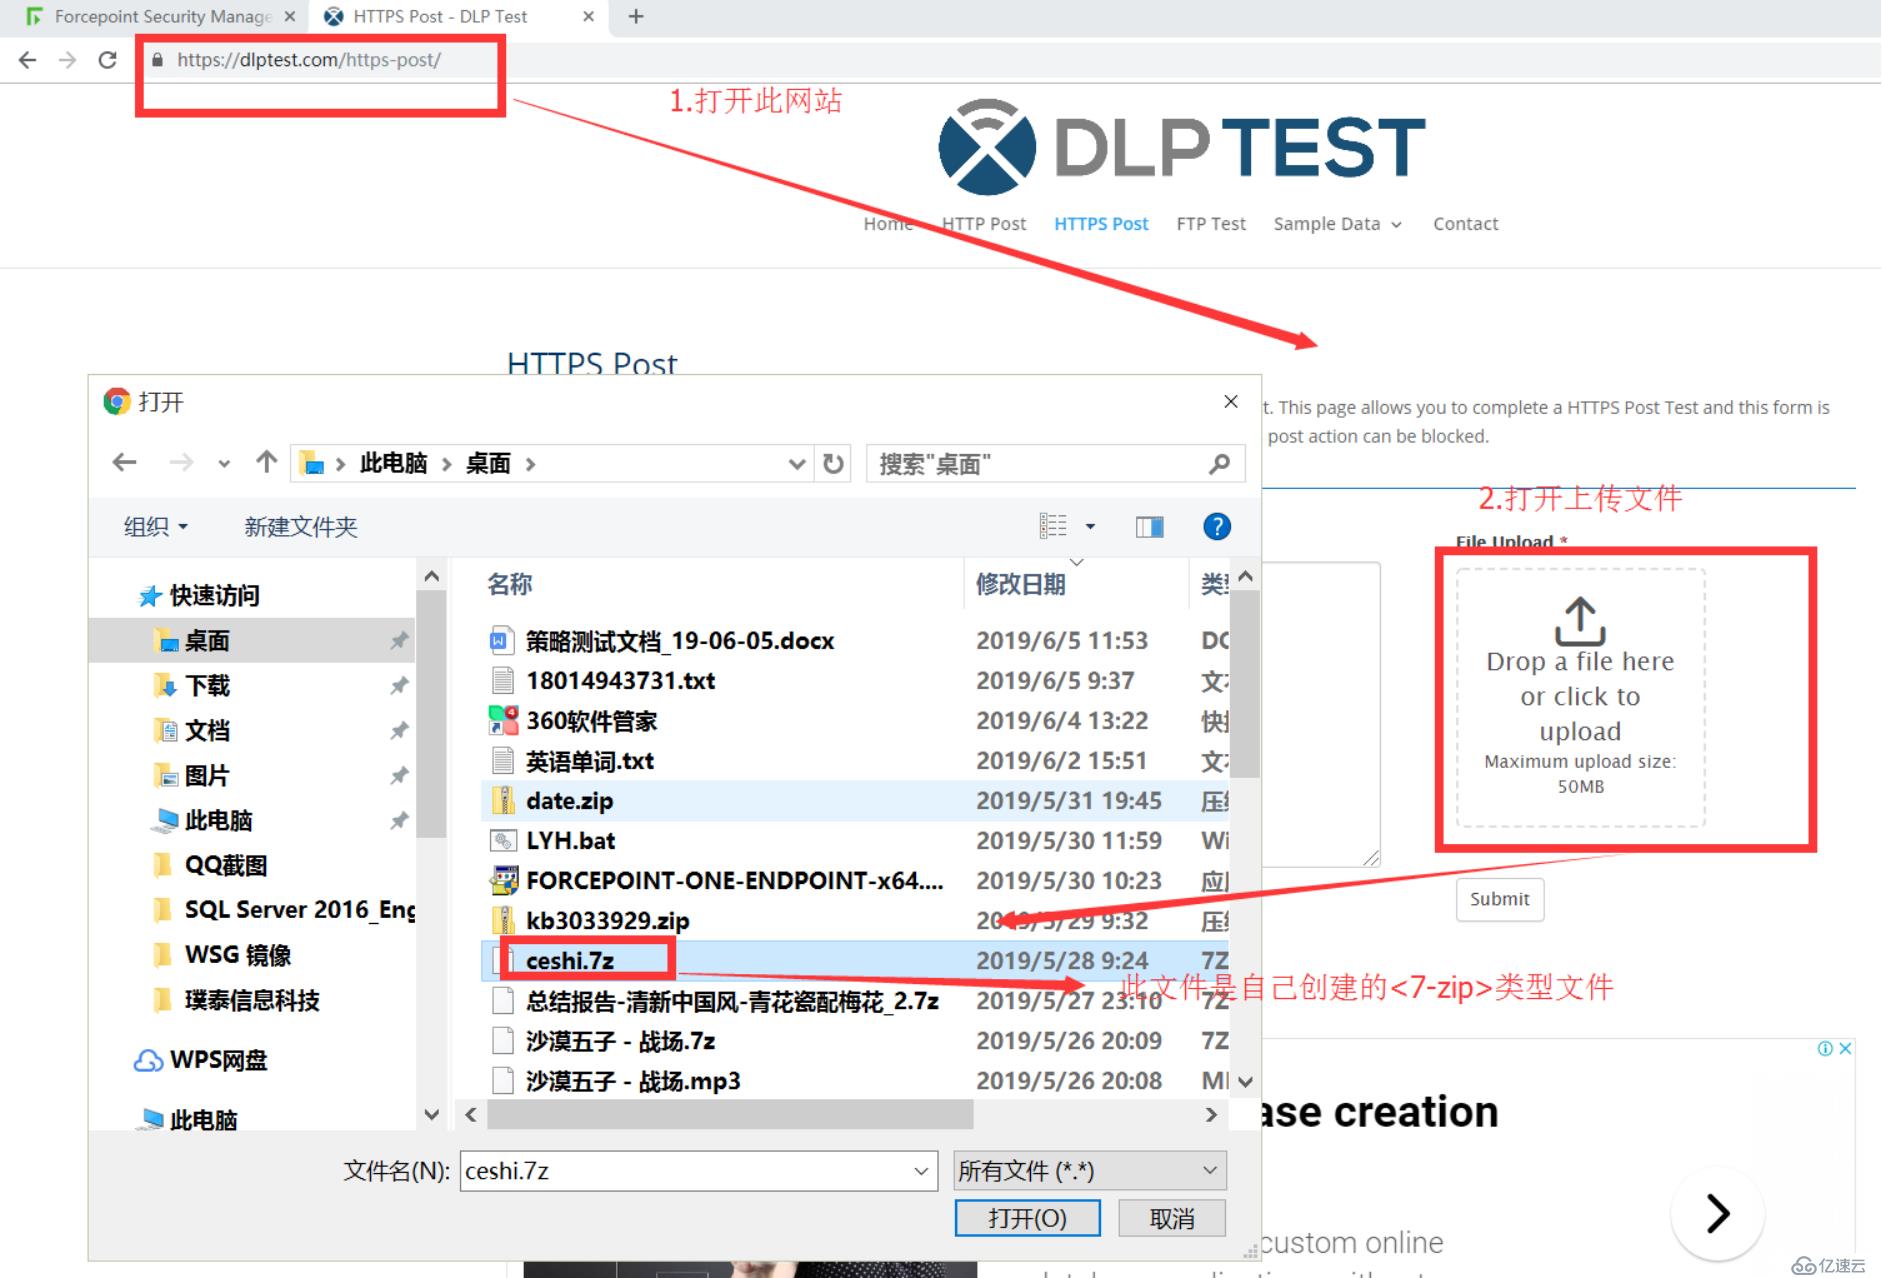
Task: Expand the Sample Data menu
Action: (x=1337, y=224)
